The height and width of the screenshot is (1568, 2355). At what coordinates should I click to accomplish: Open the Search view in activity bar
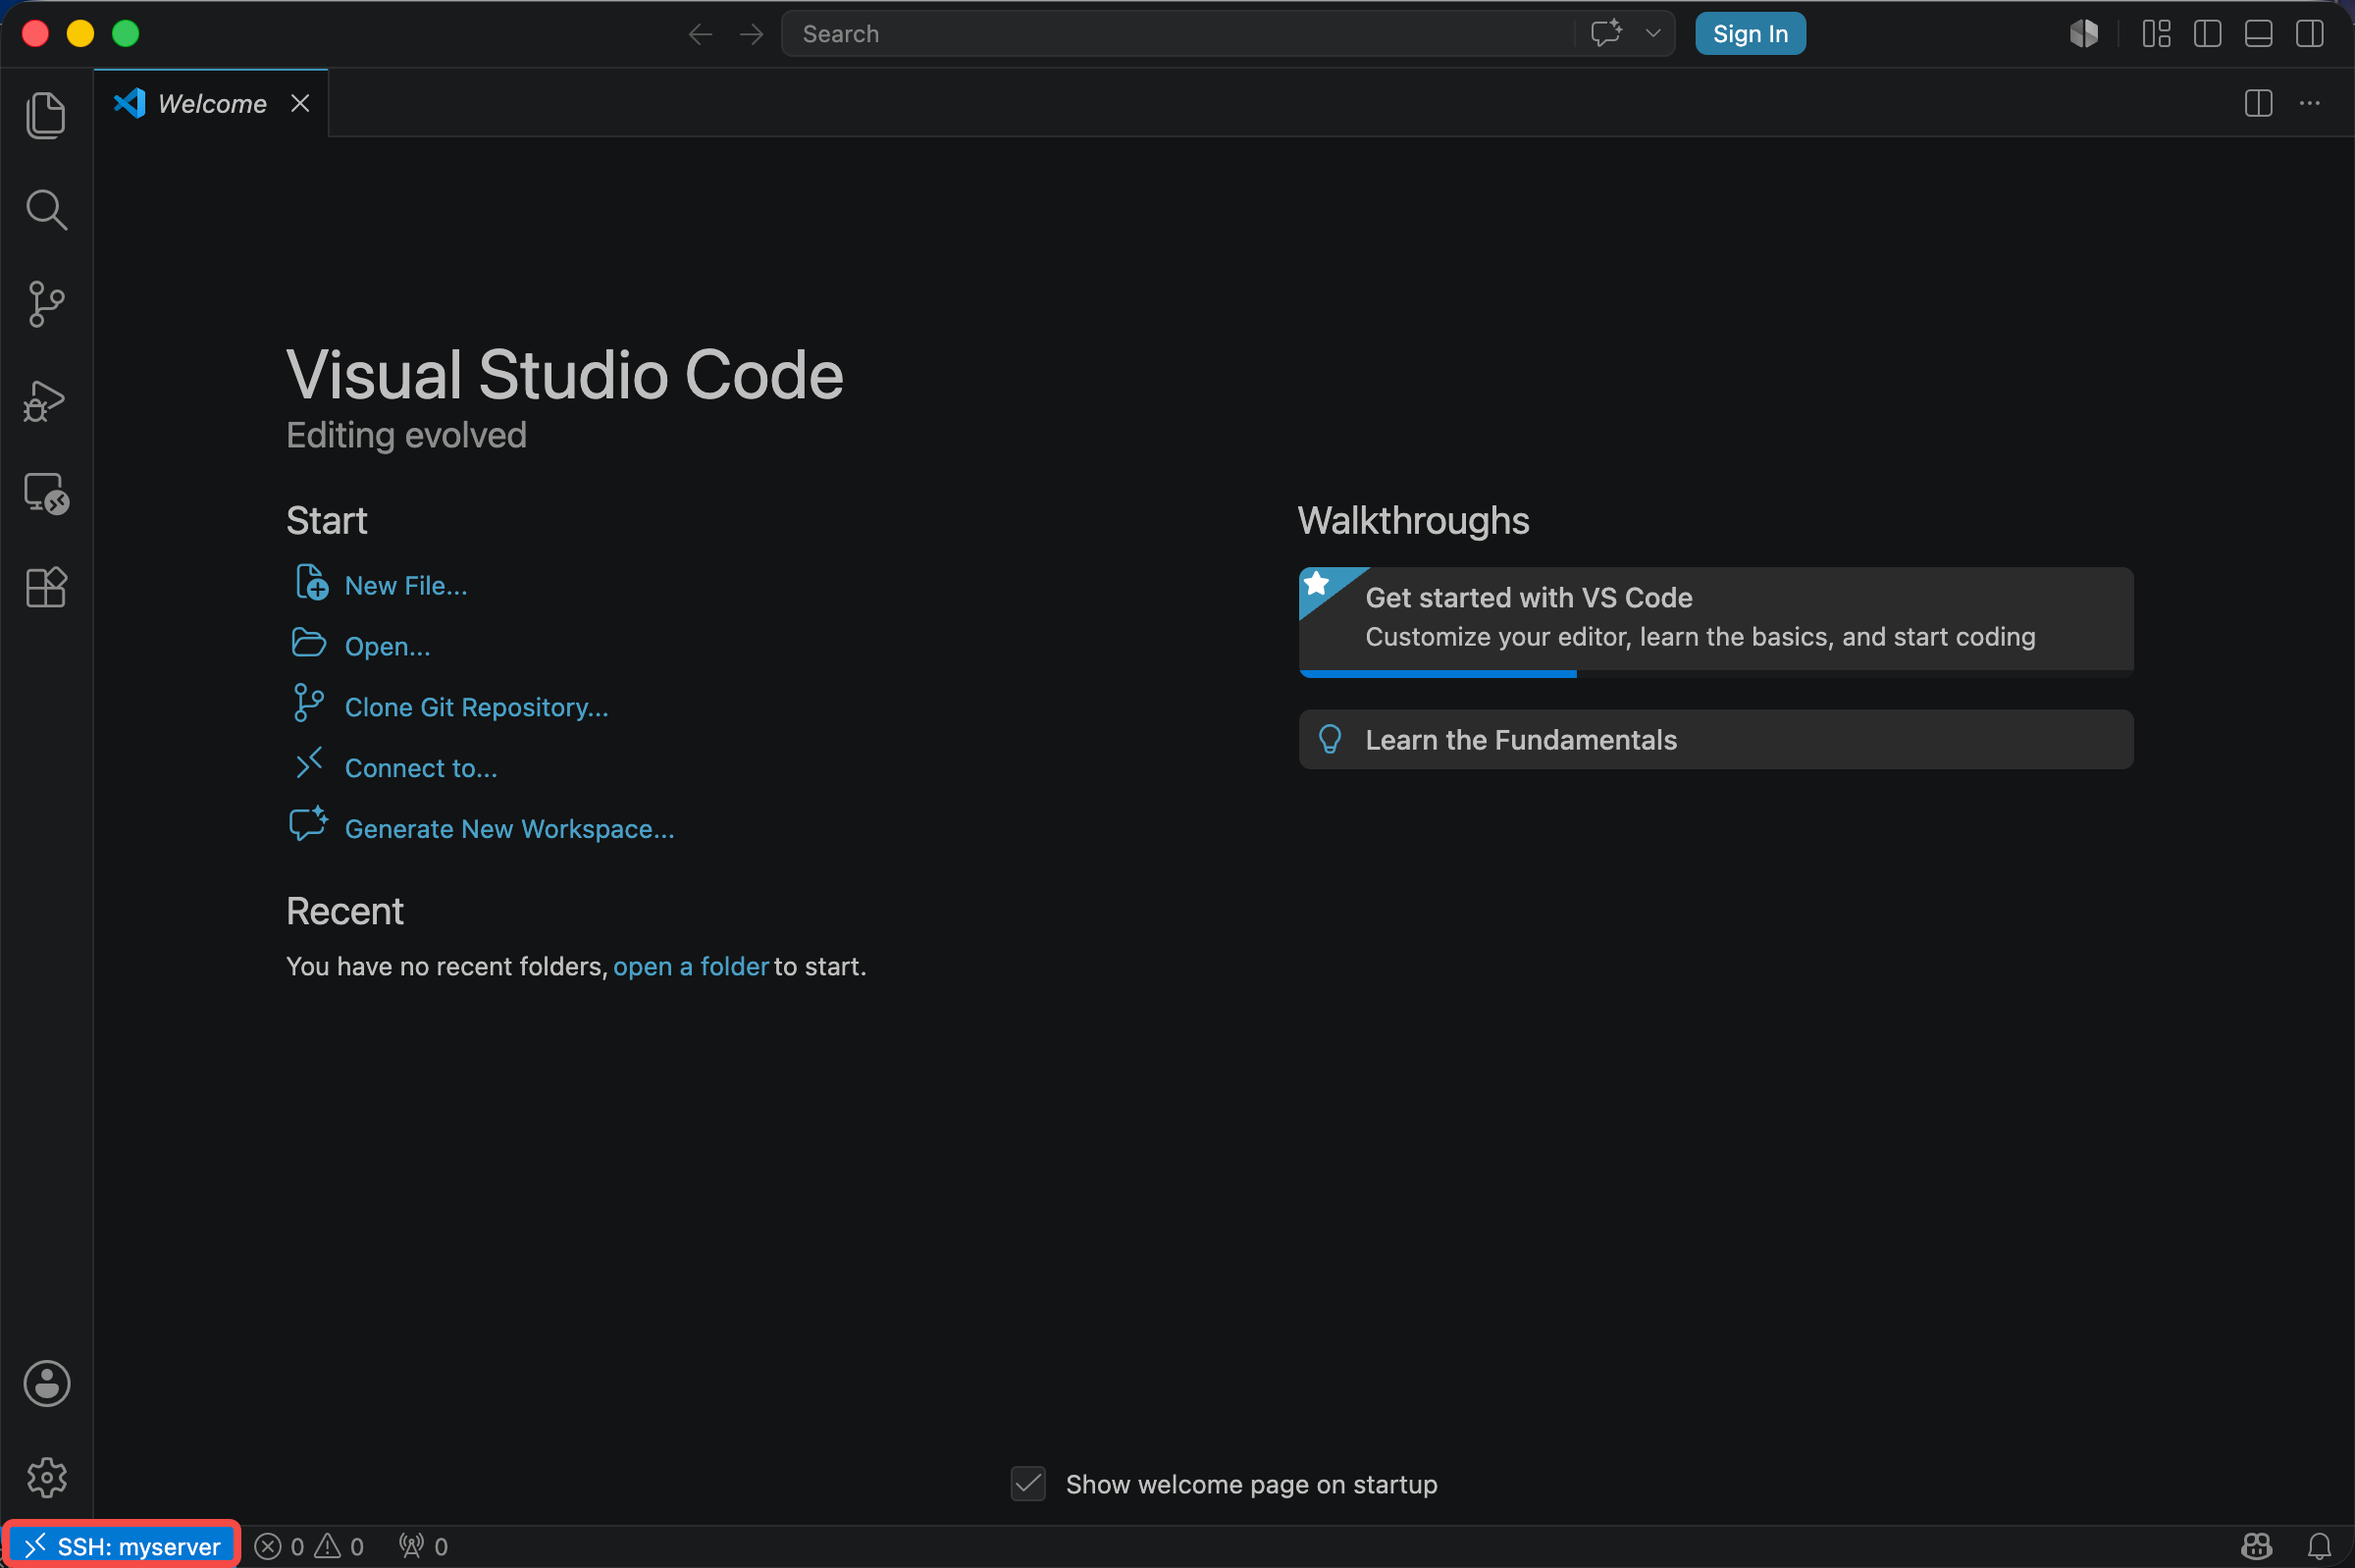[x=46, y=210]
